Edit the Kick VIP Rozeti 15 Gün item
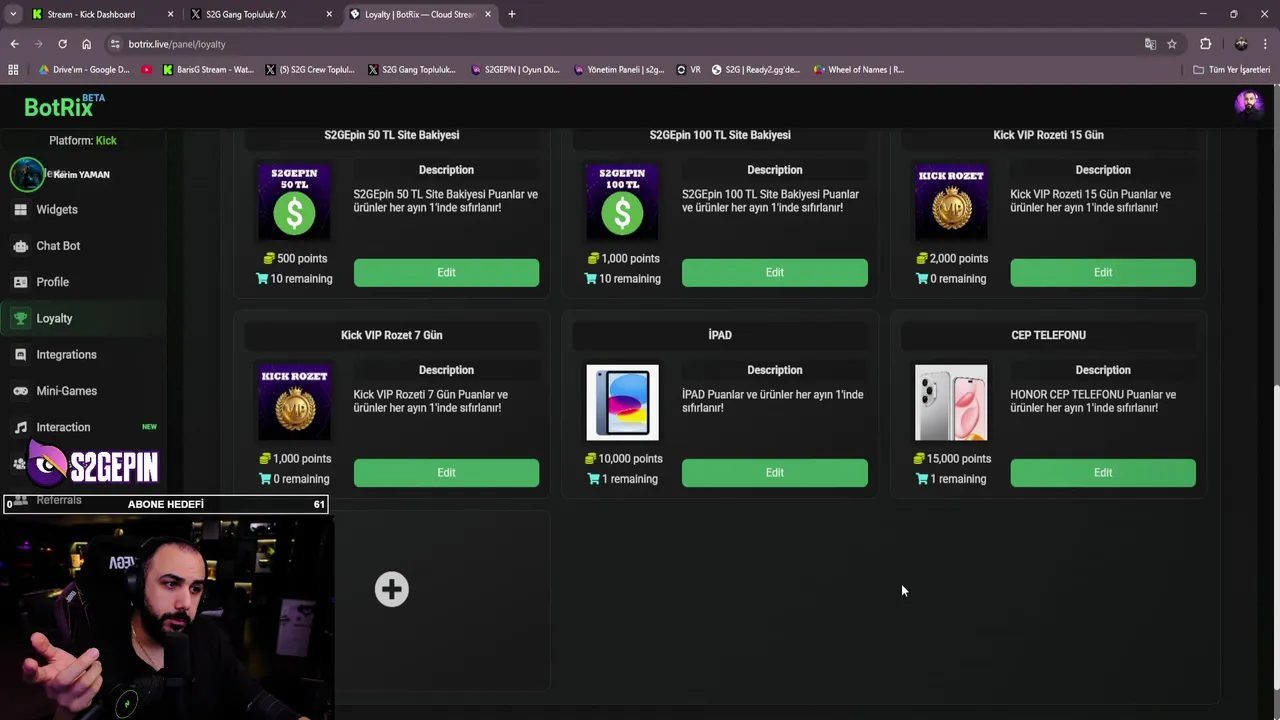1280x720 pixels. click(x=1102, y=272)
